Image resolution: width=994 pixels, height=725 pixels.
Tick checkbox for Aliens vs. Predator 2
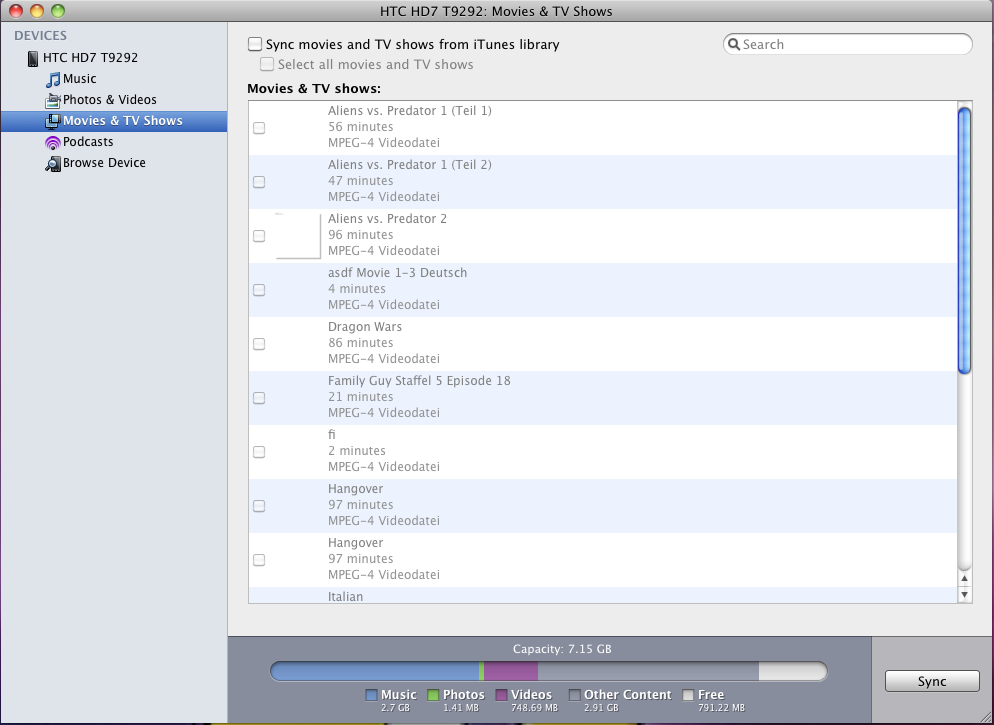[259, 236]
